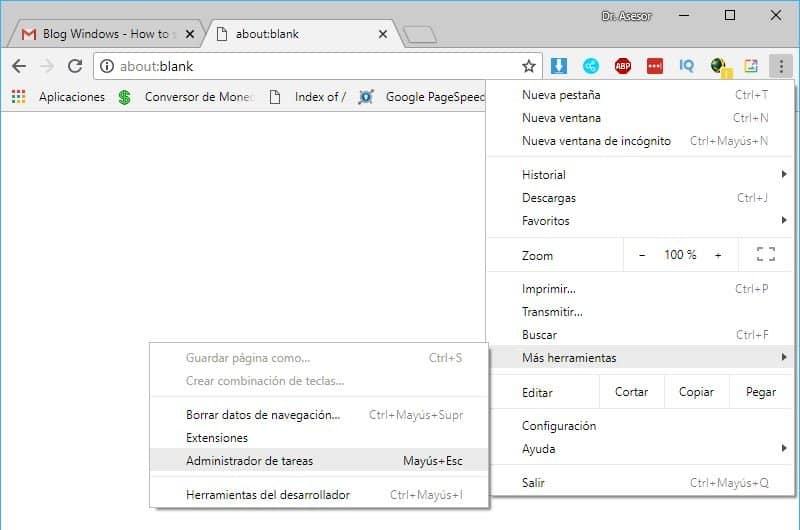Open Administrador de tareas
The width and height of the screenshot is (800, 530).
pos(319,461)
